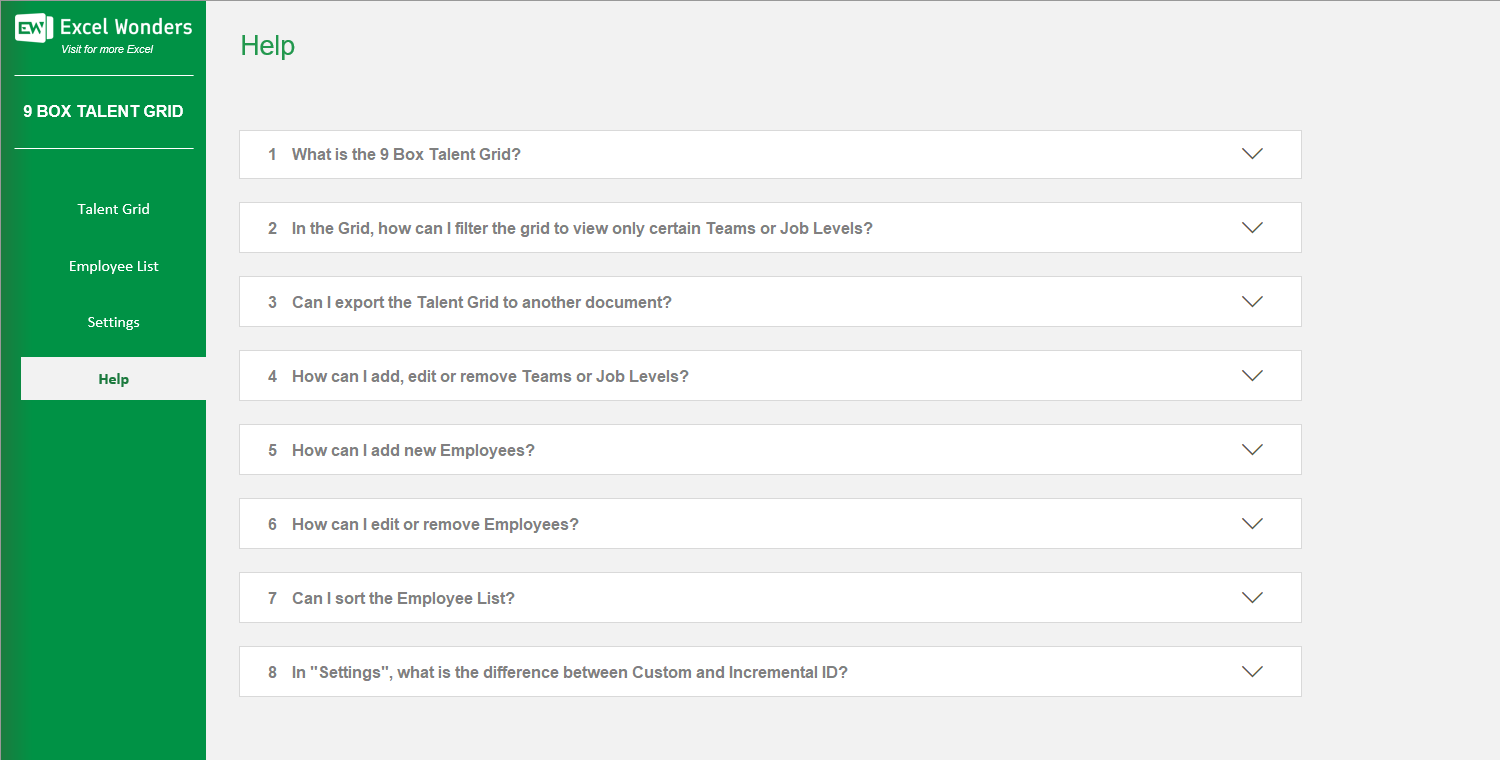The height and width of the screenshot is (760, 1500).
Task: Expand chevron for Custom and Incremental ID
Action: [1252, 672]
